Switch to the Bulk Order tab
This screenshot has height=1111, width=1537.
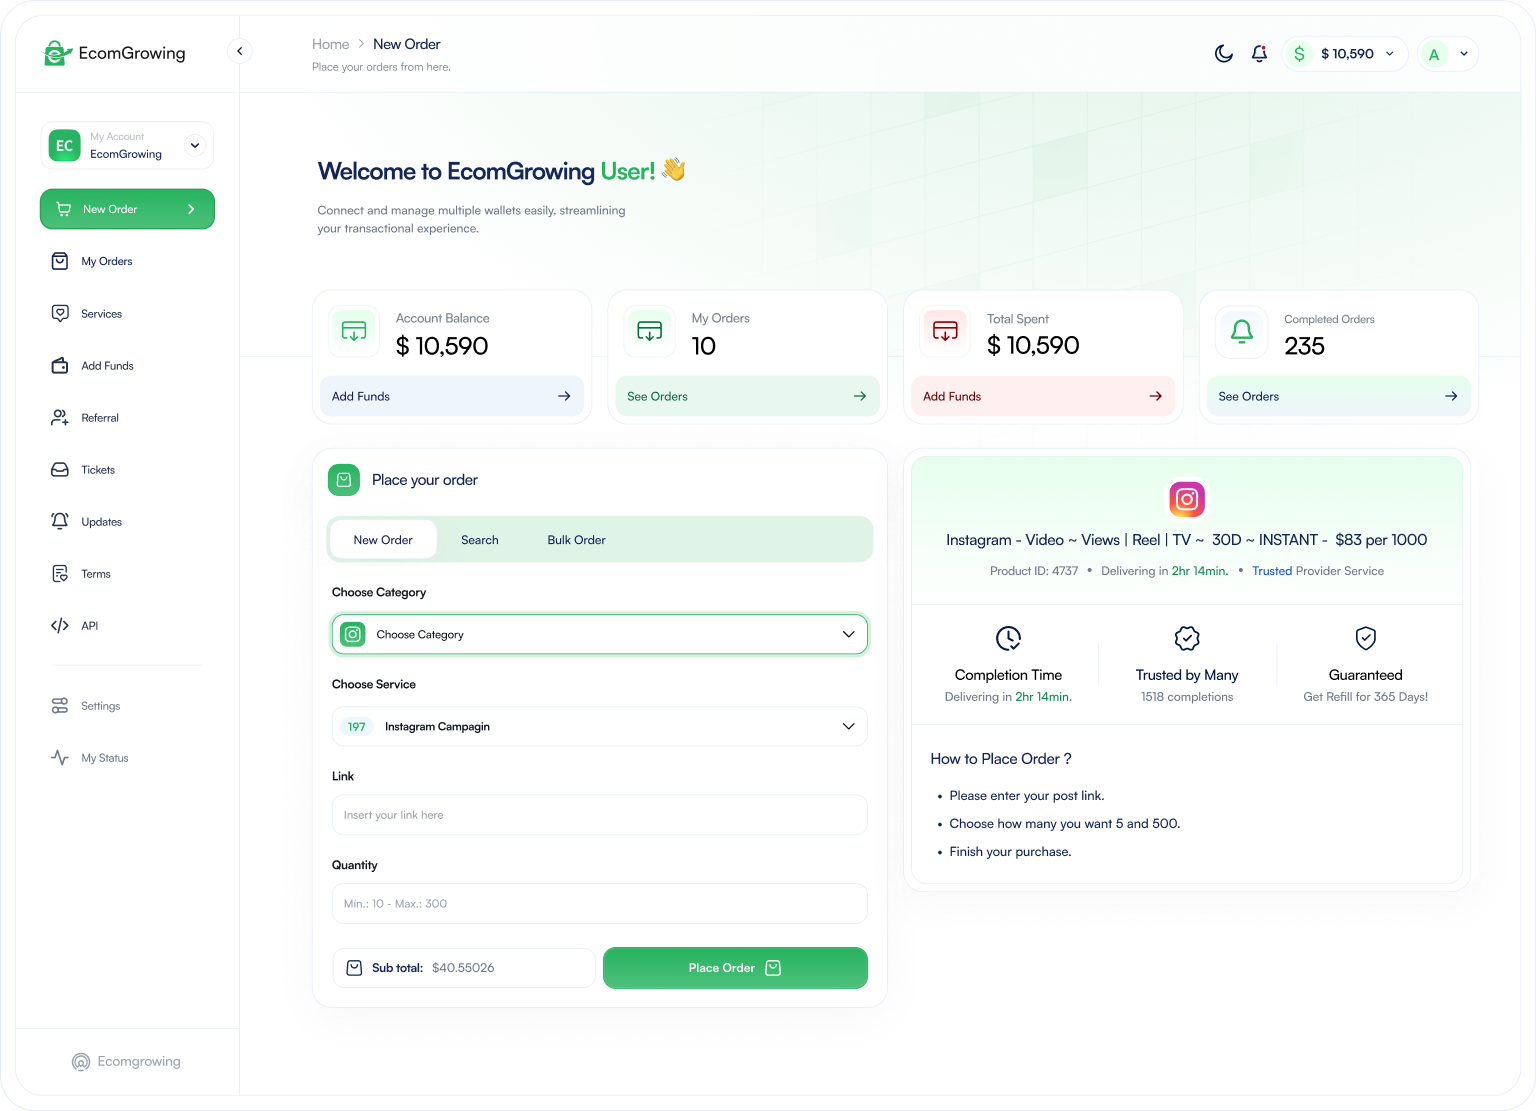576,540
